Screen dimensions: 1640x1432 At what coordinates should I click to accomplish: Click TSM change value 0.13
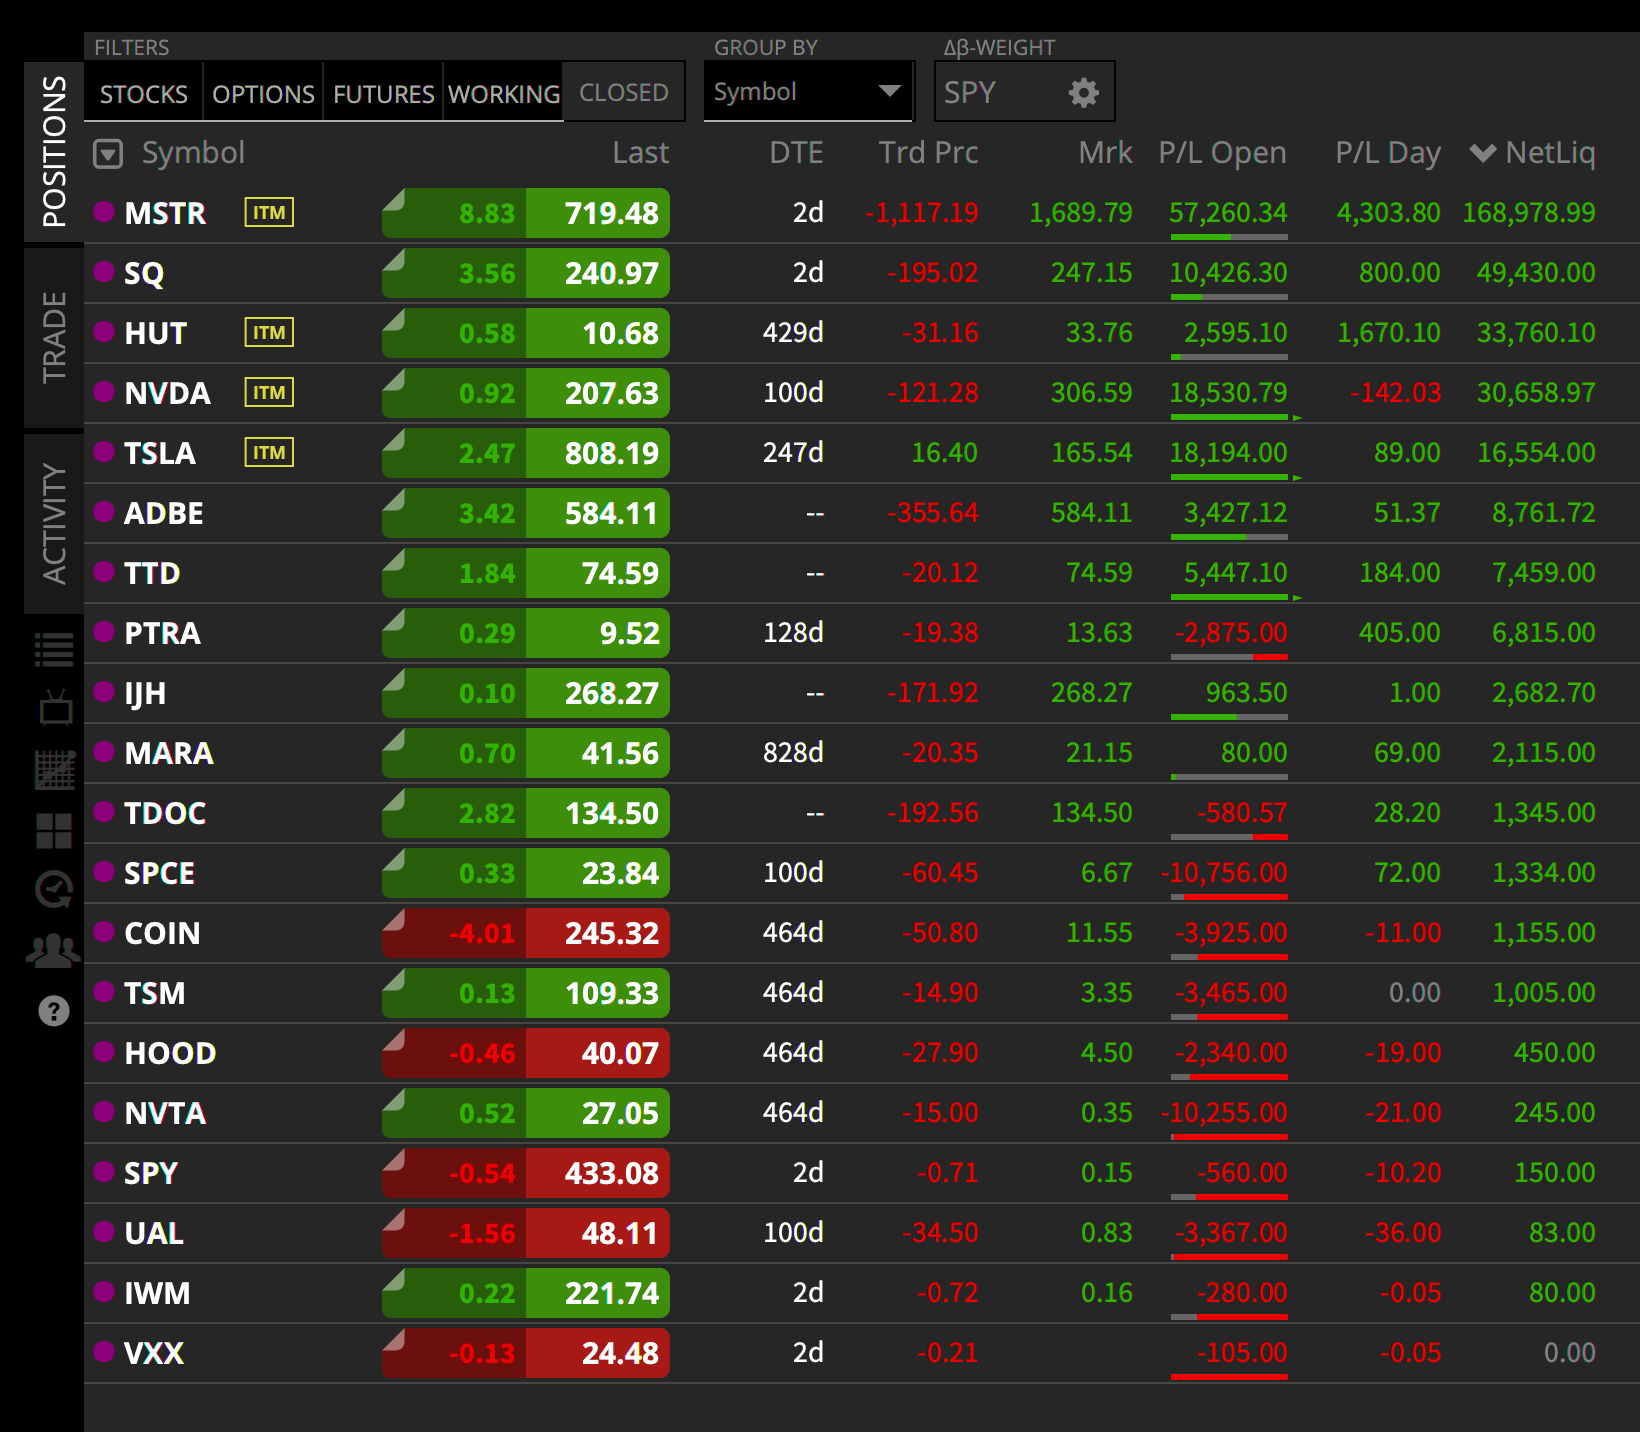[487, 993]
